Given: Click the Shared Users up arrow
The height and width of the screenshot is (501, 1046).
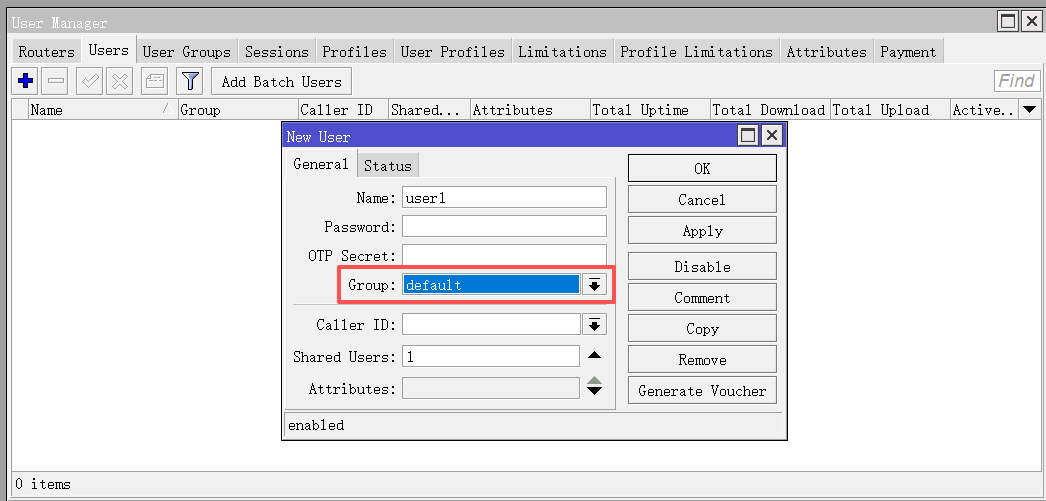Looking at the screenshot, I should [594, 356].
